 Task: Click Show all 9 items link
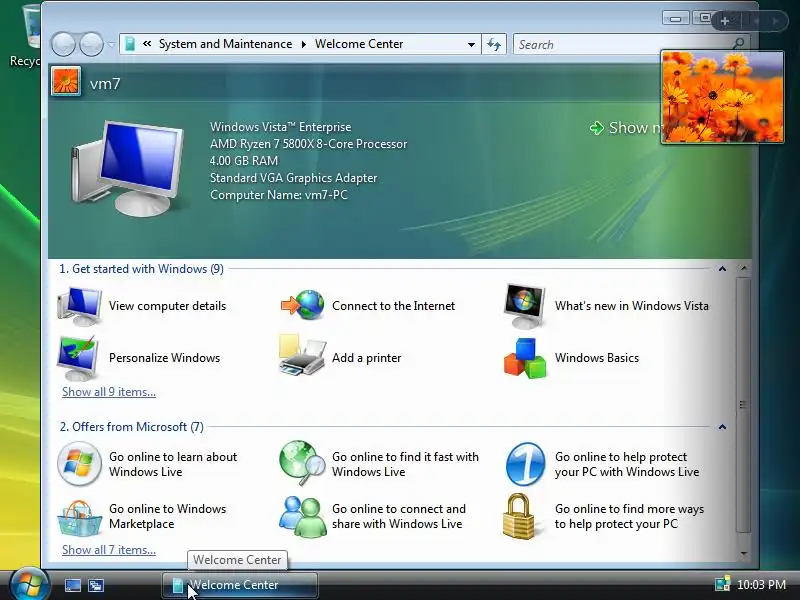click(x=109, y=392)
